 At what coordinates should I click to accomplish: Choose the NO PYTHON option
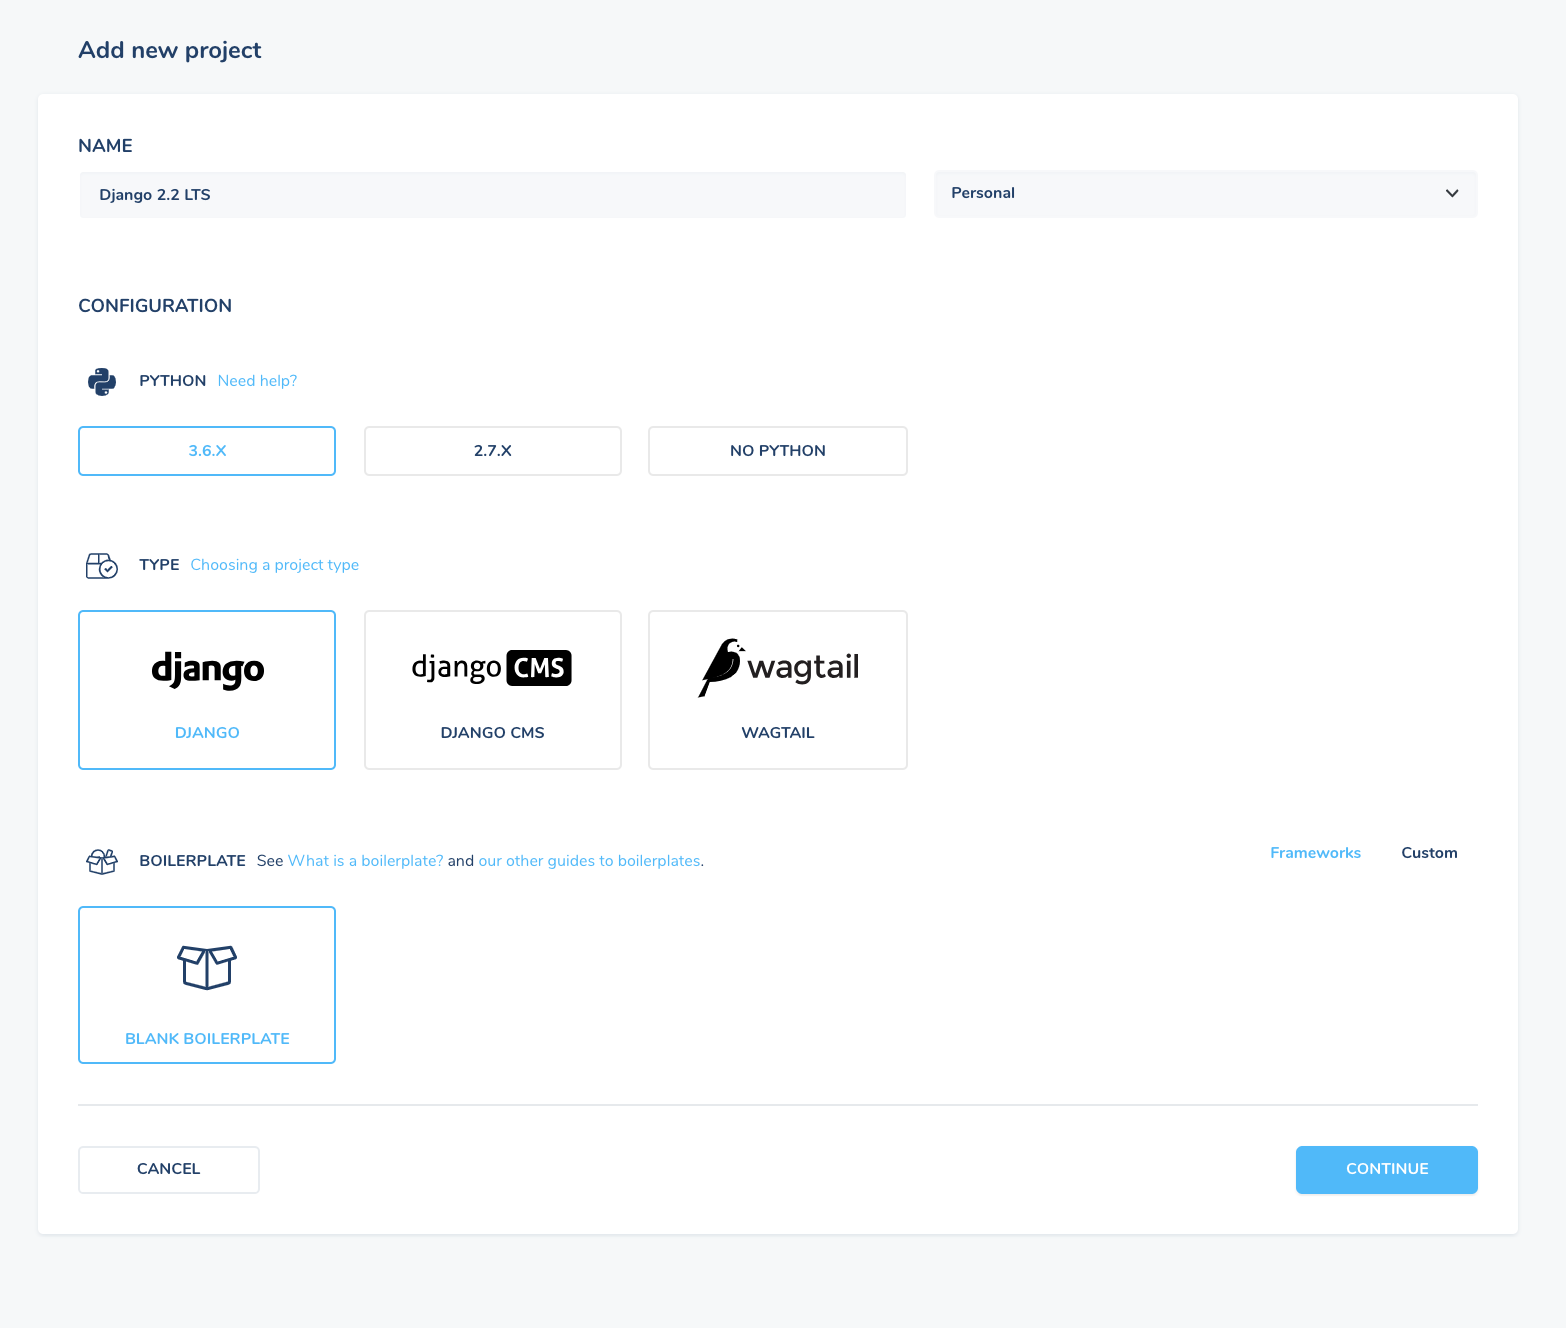778,451
